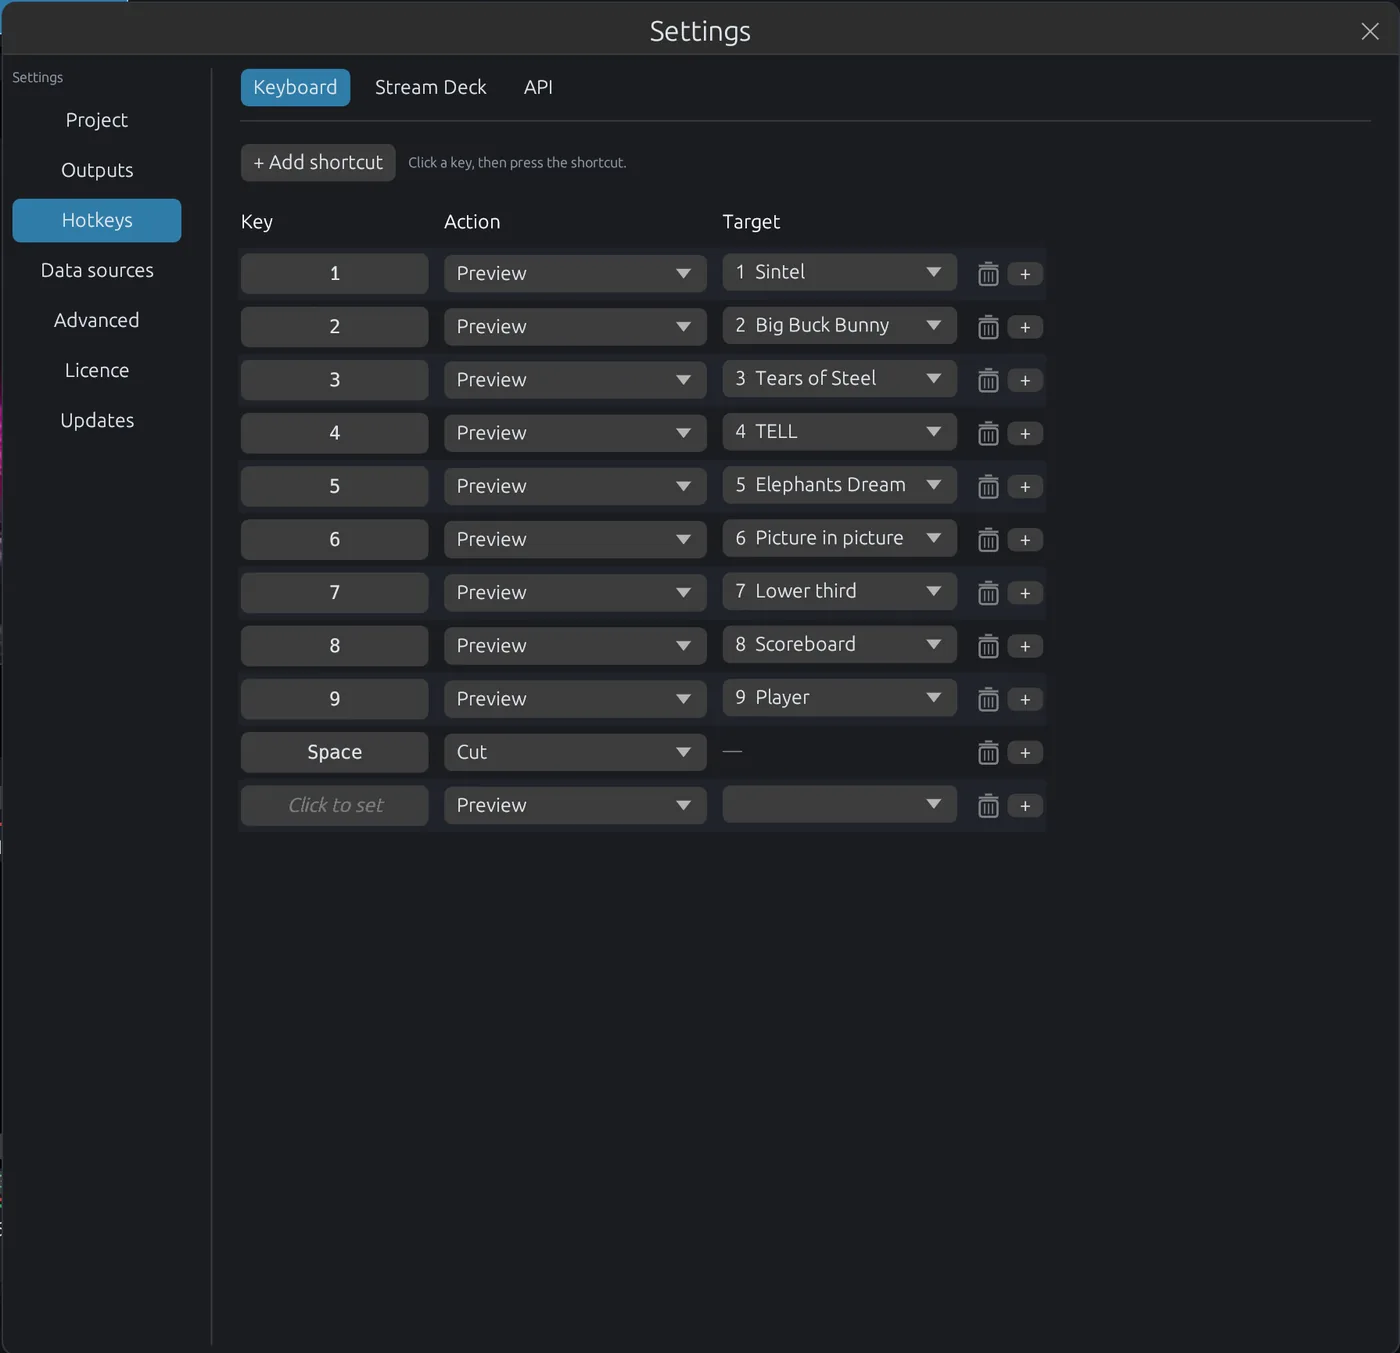Click the plus button on Sintel row
The width and height of the screenshot is (1400, 1353).
[x=1025, y=274]
